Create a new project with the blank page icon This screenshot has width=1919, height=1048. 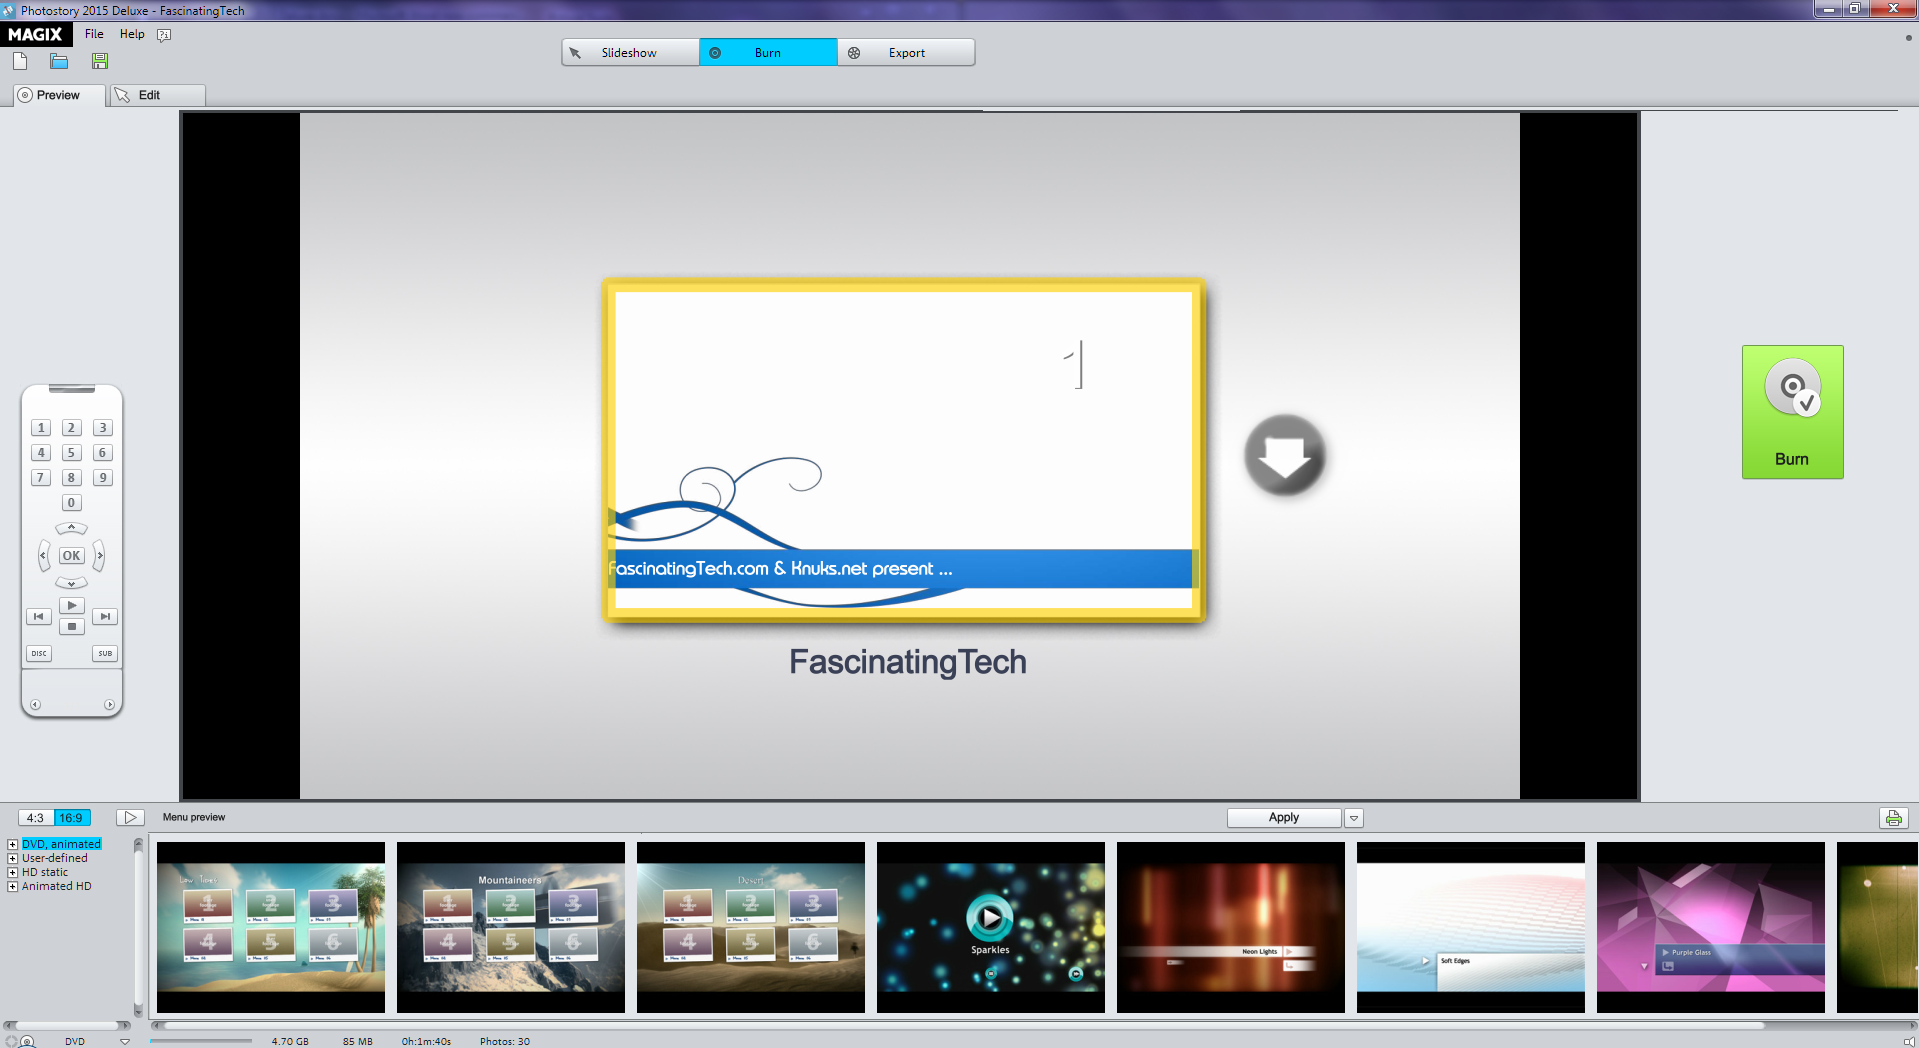[20, 62]
